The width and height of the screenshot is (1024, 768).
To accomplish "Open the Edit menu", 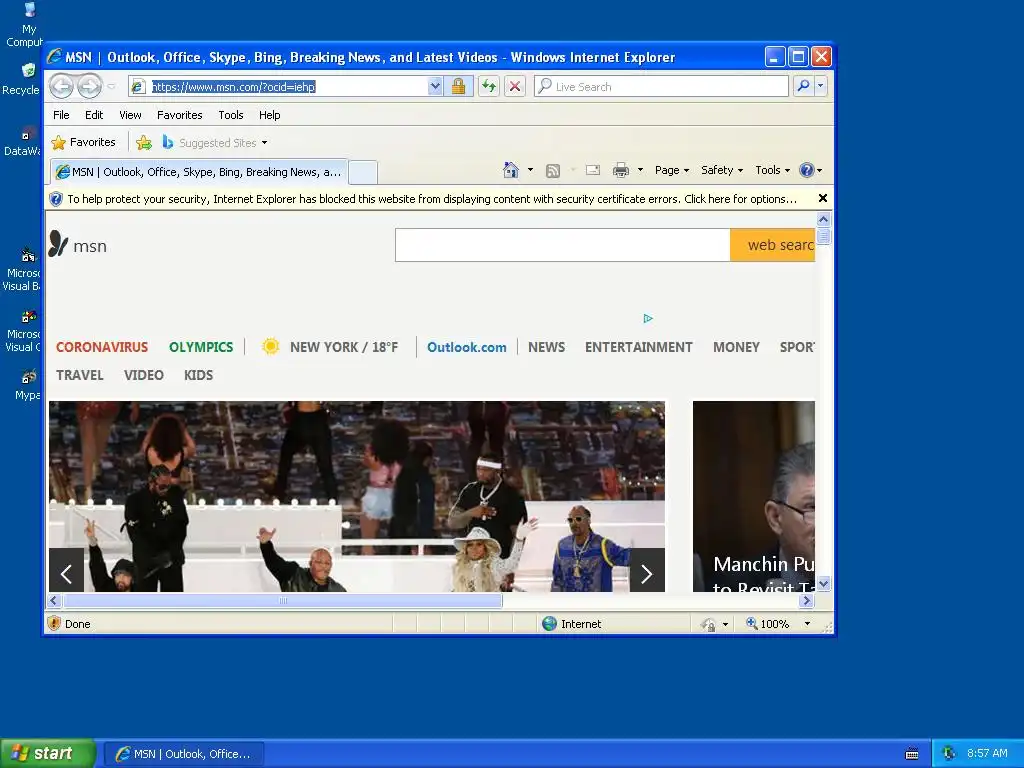I will (94, 115).
